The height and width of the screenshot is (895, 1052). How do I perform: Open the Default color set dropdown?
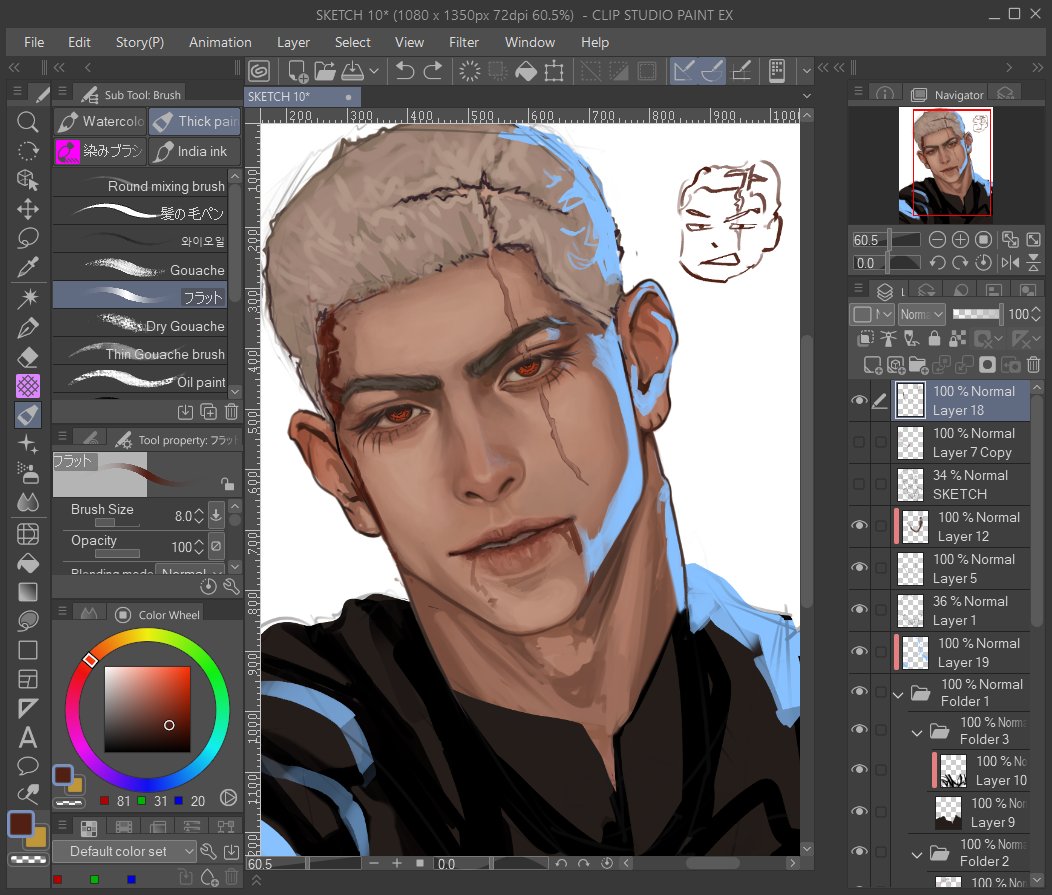click(x=124, y=851)
